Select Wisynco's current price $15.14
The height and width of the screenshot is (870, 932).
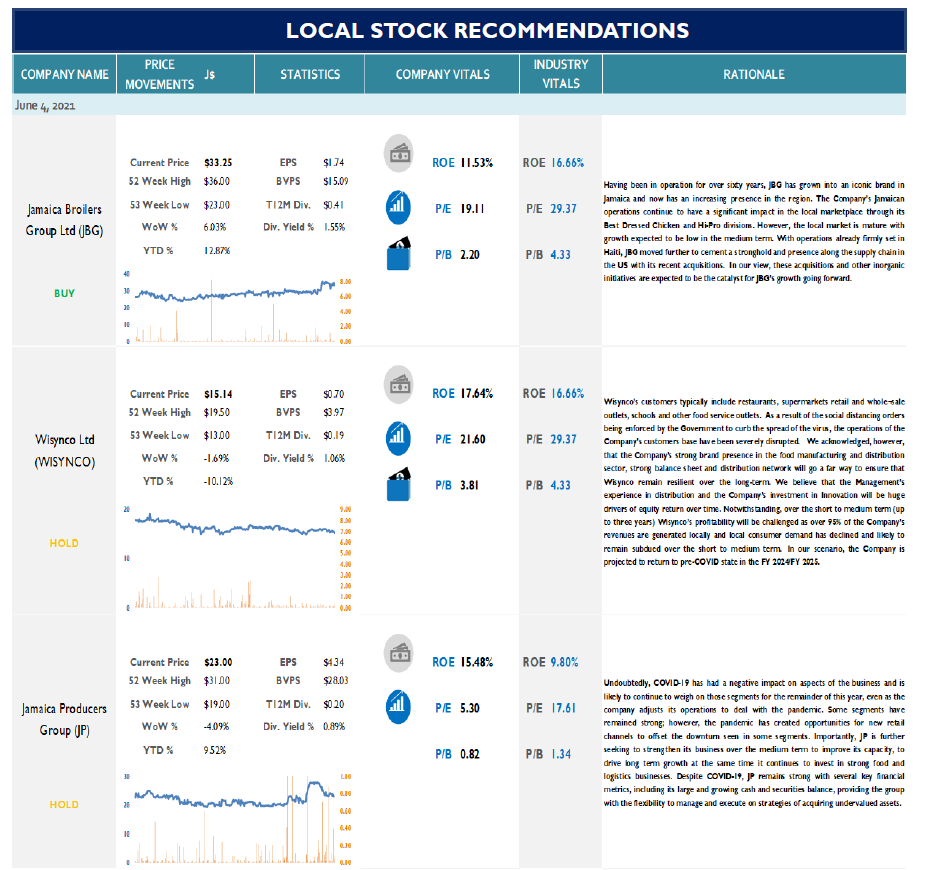(218, 394)
